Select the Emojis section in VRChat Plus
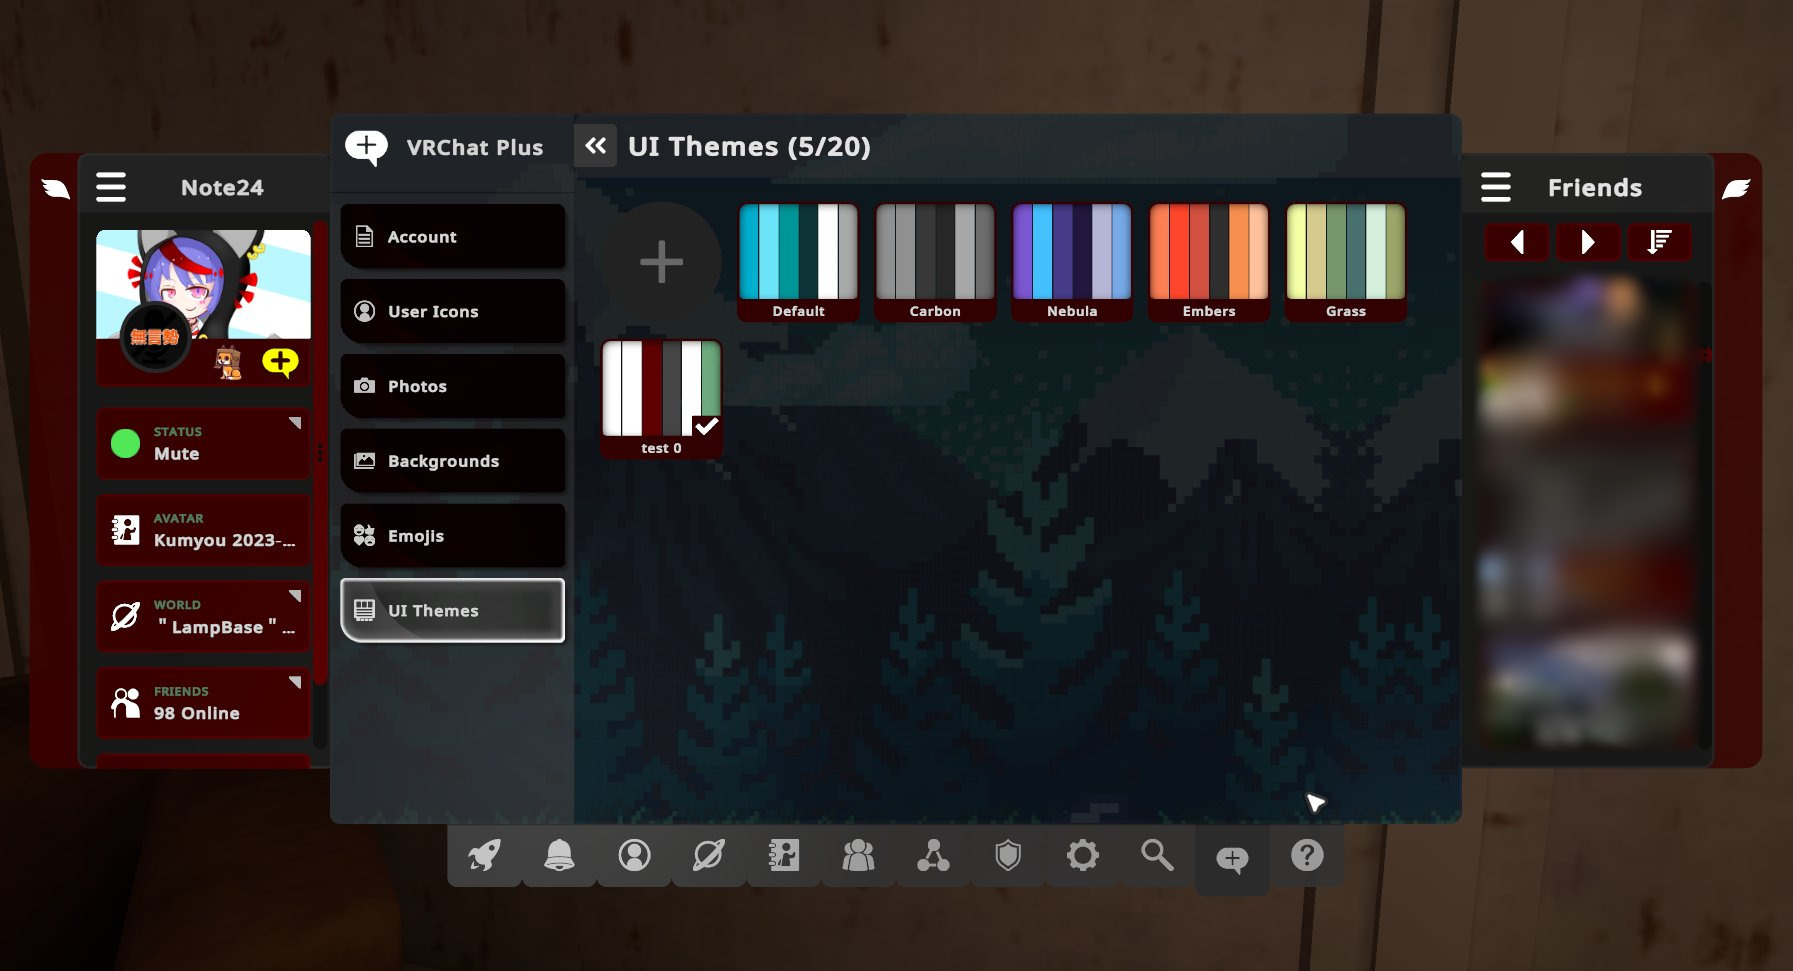This screenshot has height=971, width=1793. pyautogui.click(x=452, y=536)
